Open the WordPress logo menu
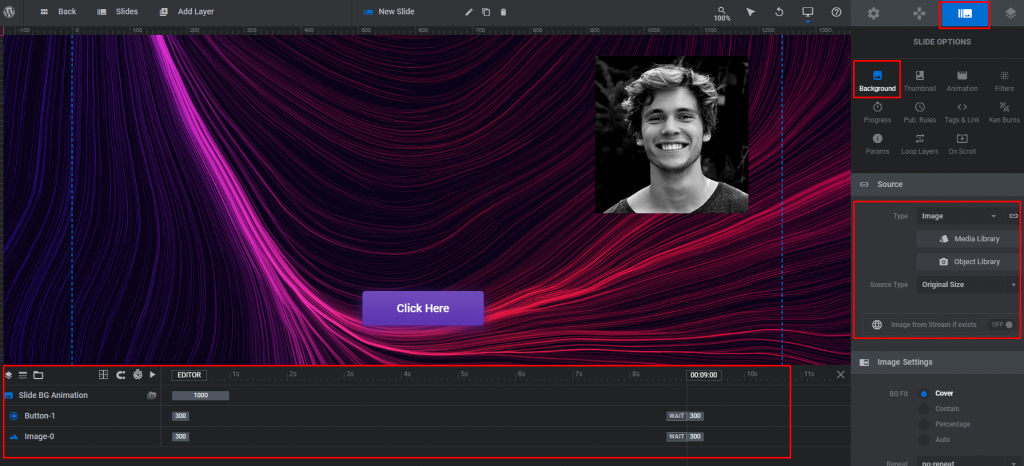Image resolution: width=1024 pixels, height=466 pixels. coord(9,12)
